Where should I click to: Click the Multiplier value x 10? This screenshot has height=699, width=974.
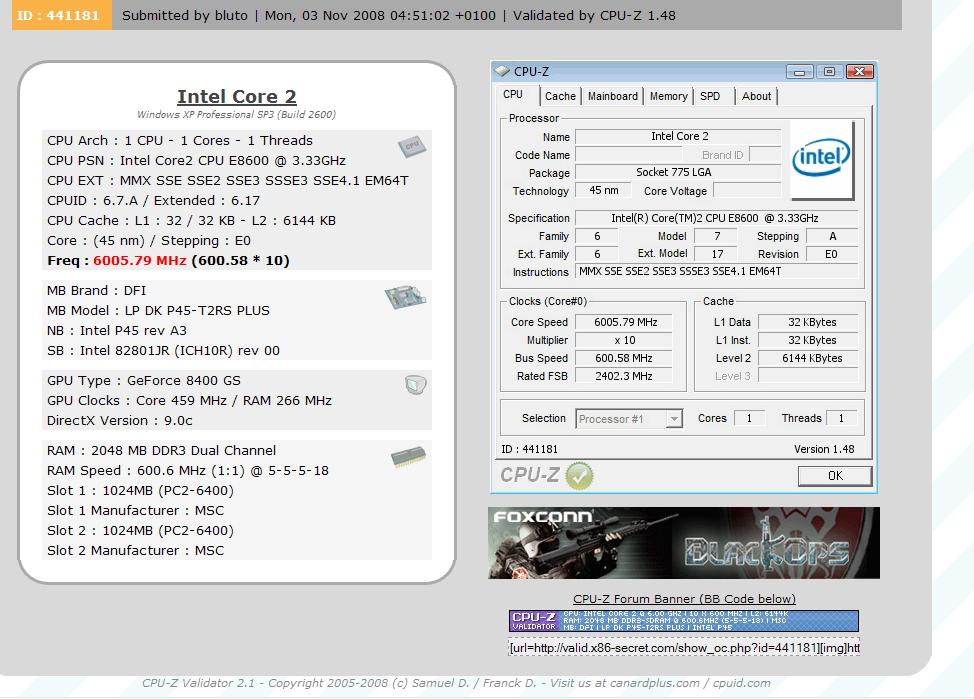[x=624, y=340]
